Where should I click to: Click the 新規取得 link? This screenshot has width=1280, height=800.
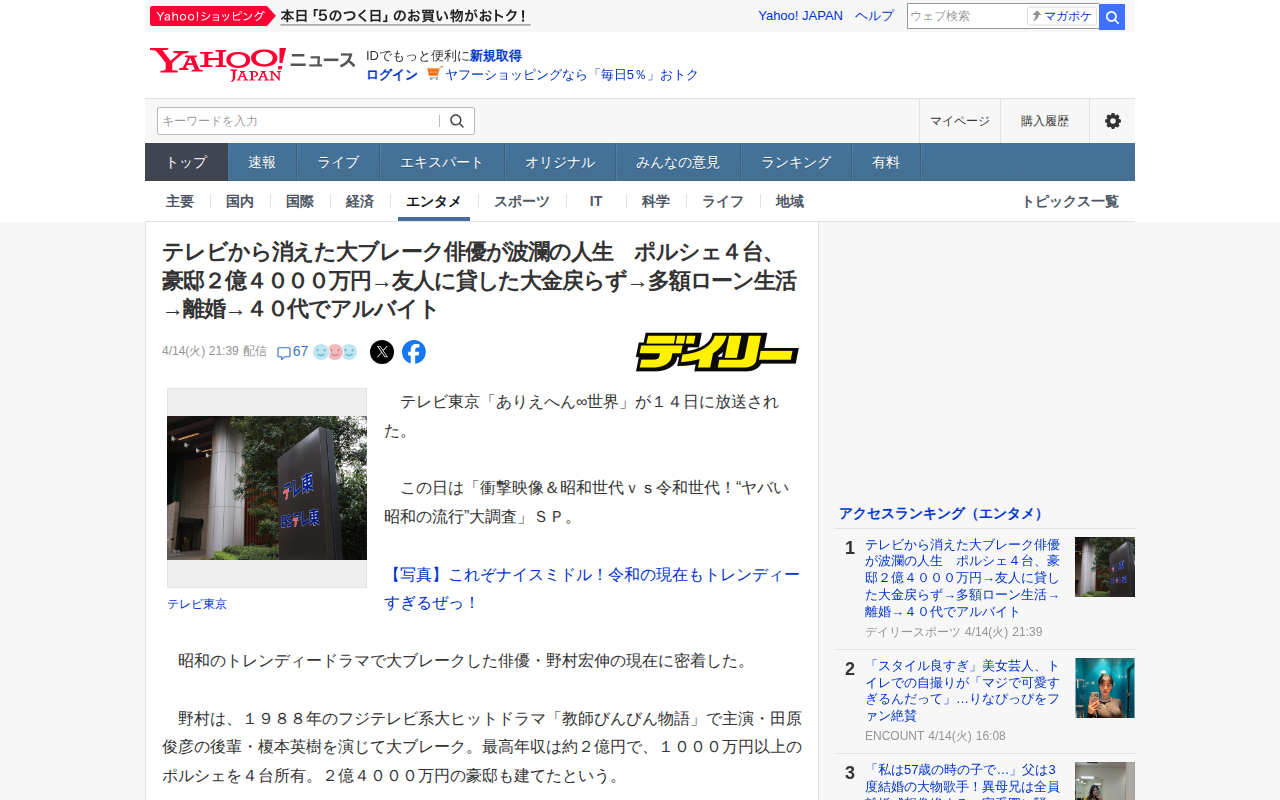pyautogui.click(x=496, y=56)
